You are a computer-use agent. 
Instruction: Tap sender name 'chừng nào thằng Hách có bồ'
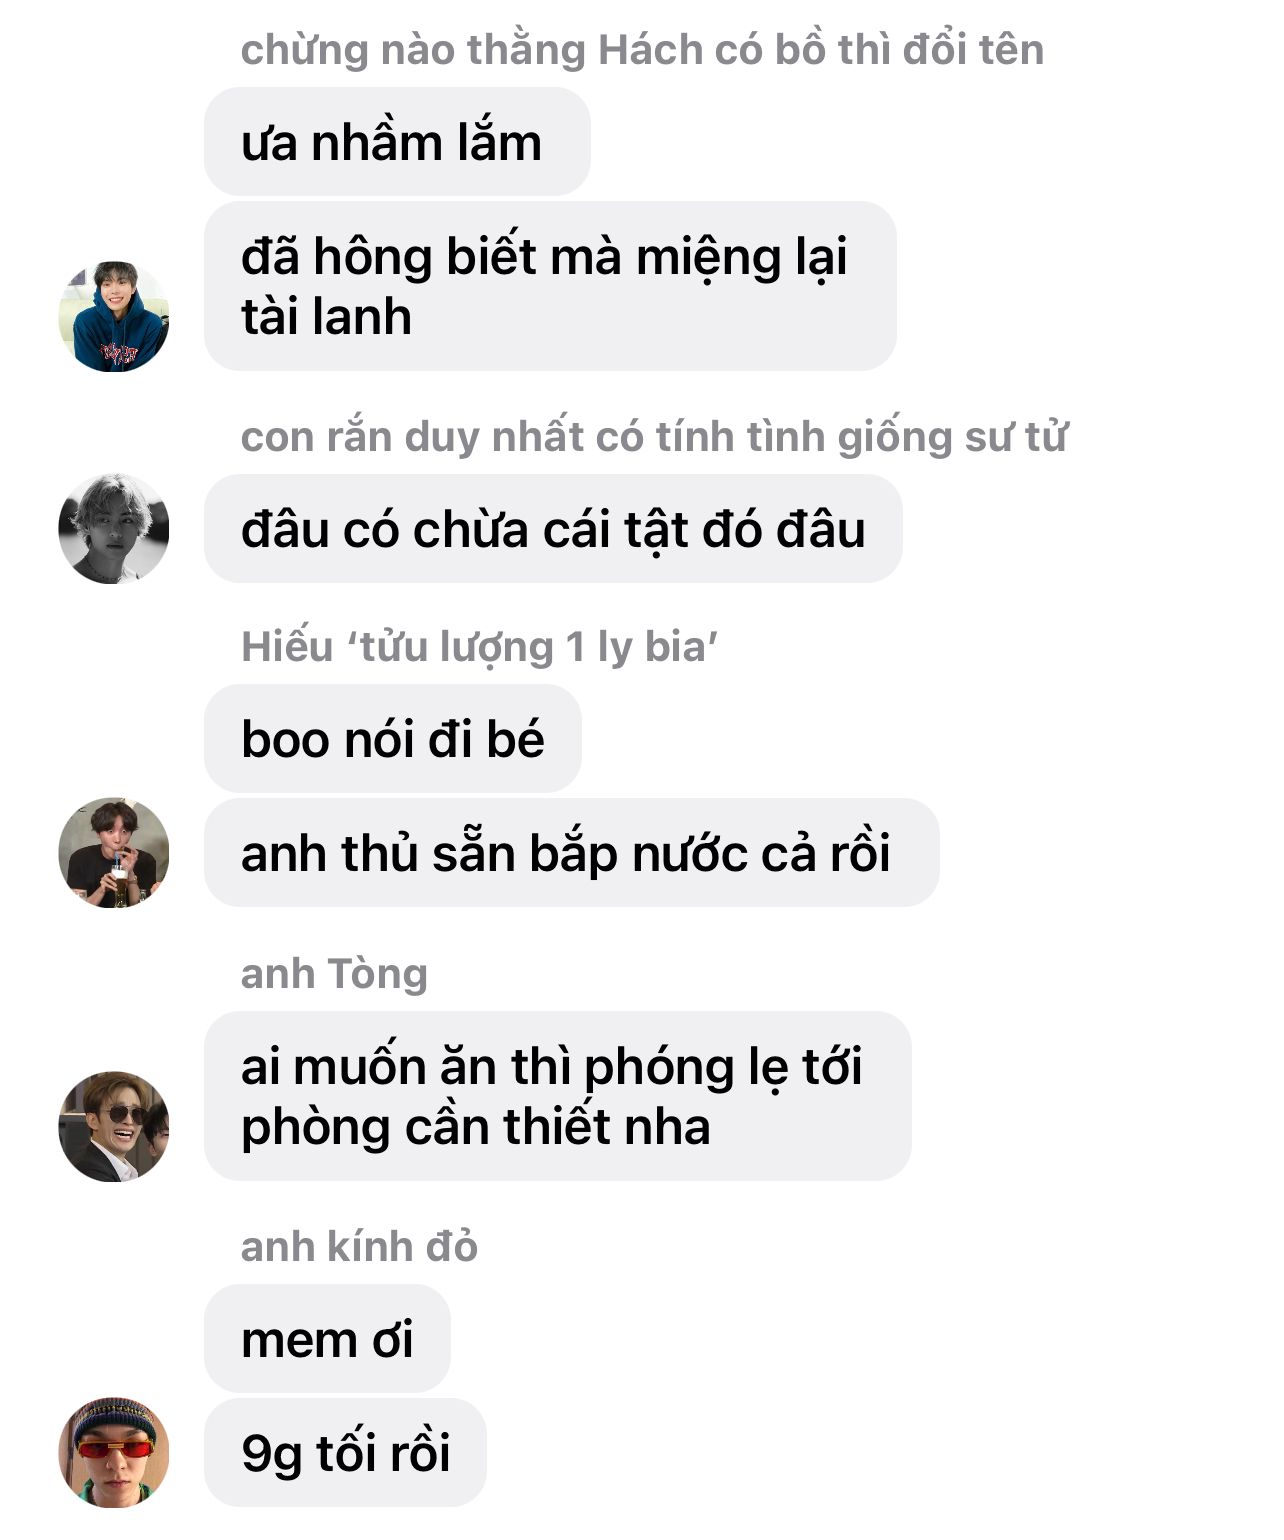(642, 50)
